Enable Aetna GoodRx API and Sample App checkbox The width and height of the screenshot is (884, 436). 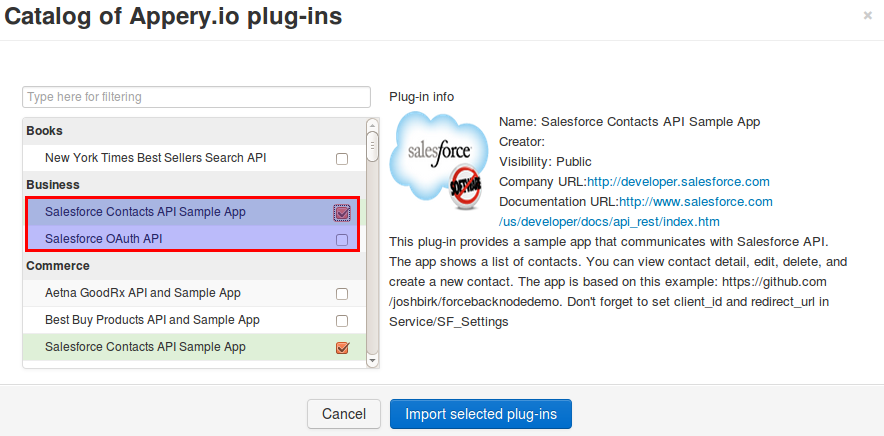342,294
